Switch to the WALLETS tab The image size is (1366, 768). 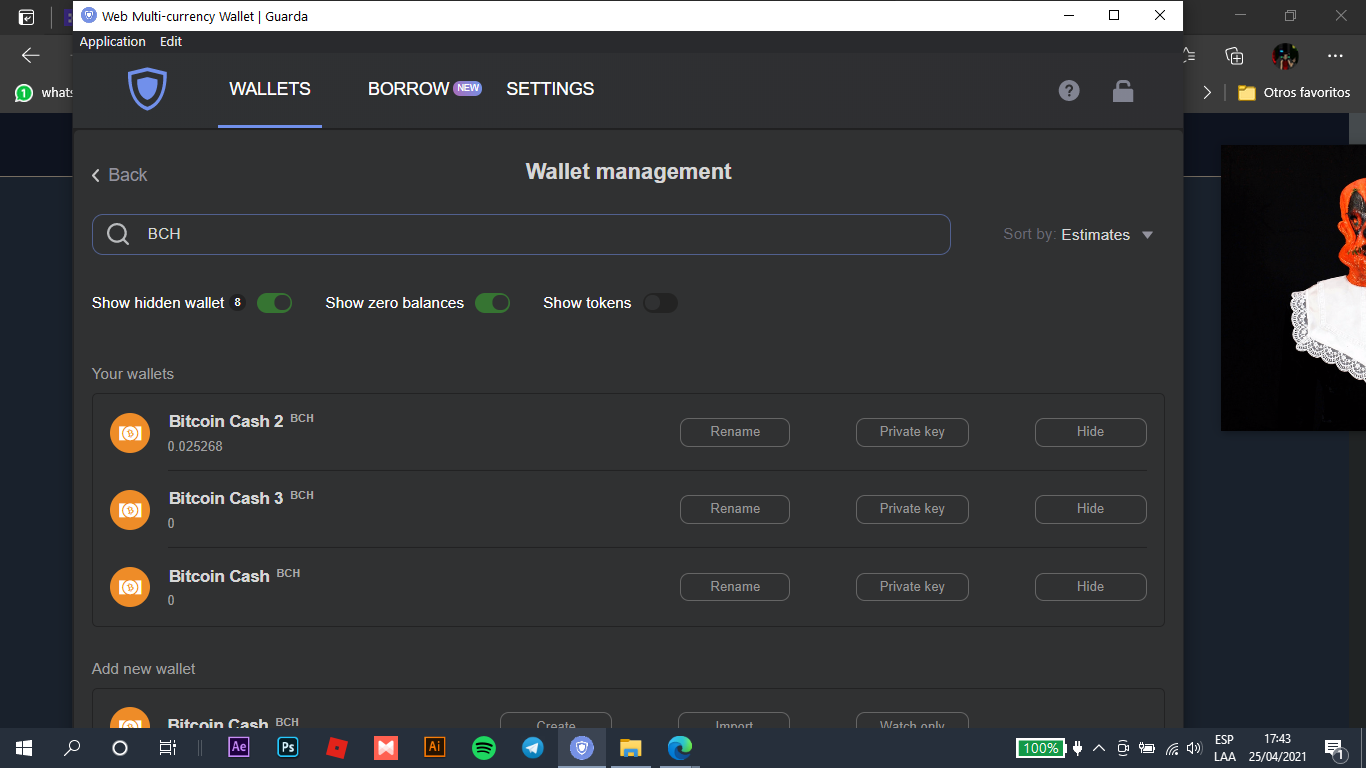270,89
